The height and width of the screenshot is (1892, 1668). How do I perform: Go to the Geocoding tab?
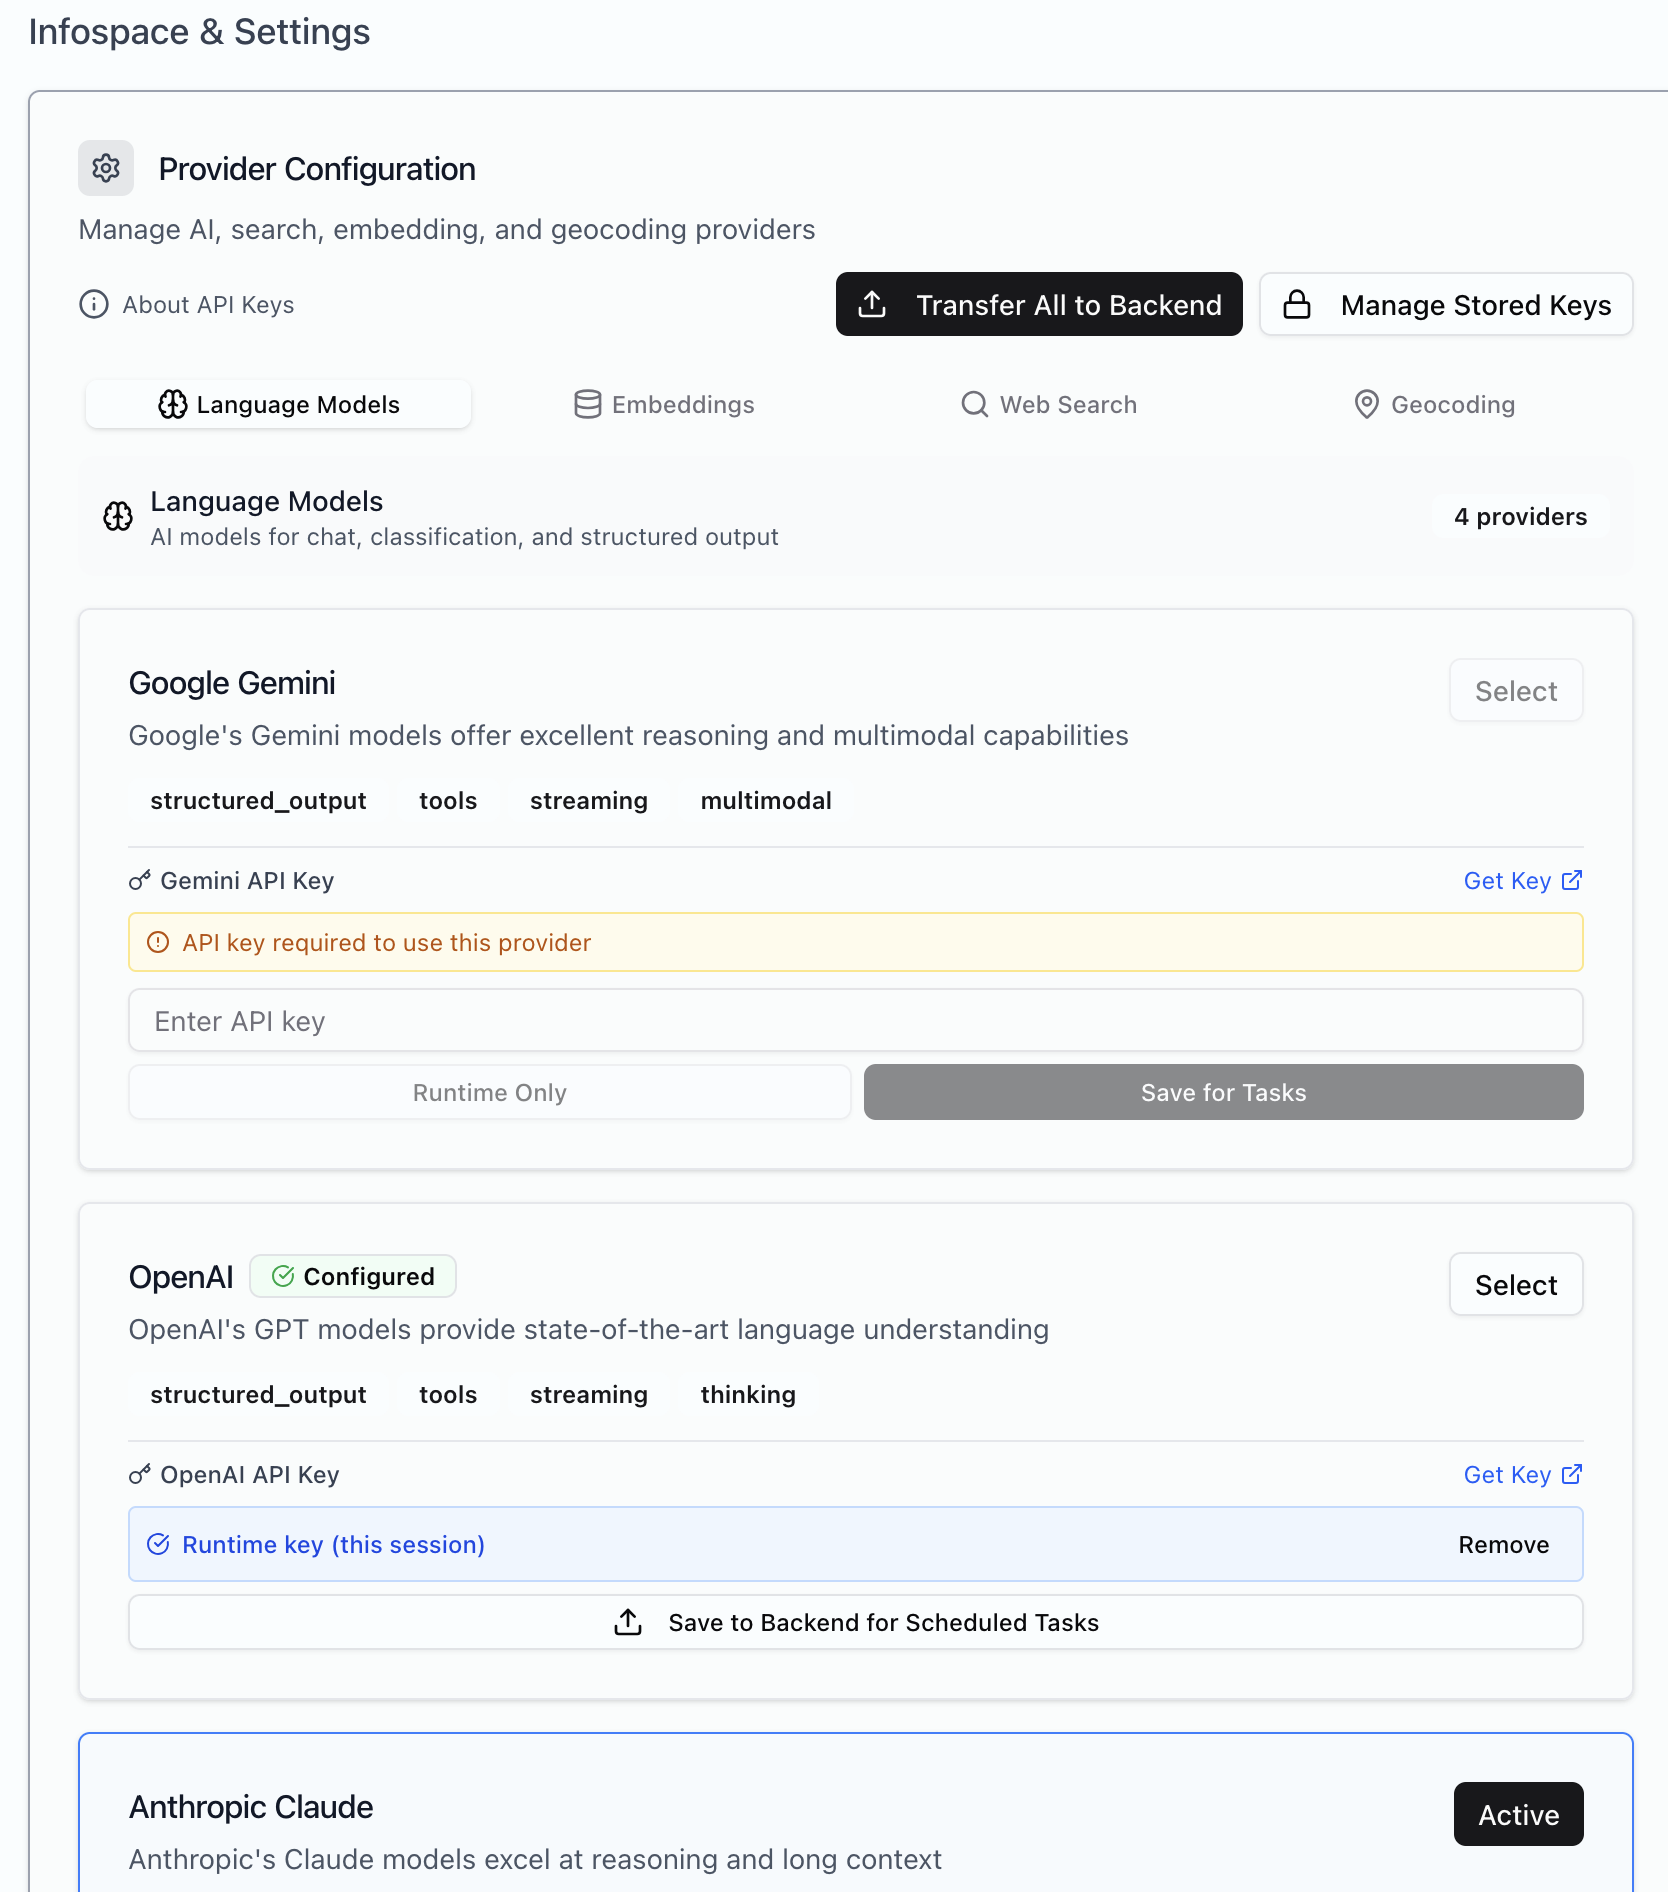coord(1434,404)
